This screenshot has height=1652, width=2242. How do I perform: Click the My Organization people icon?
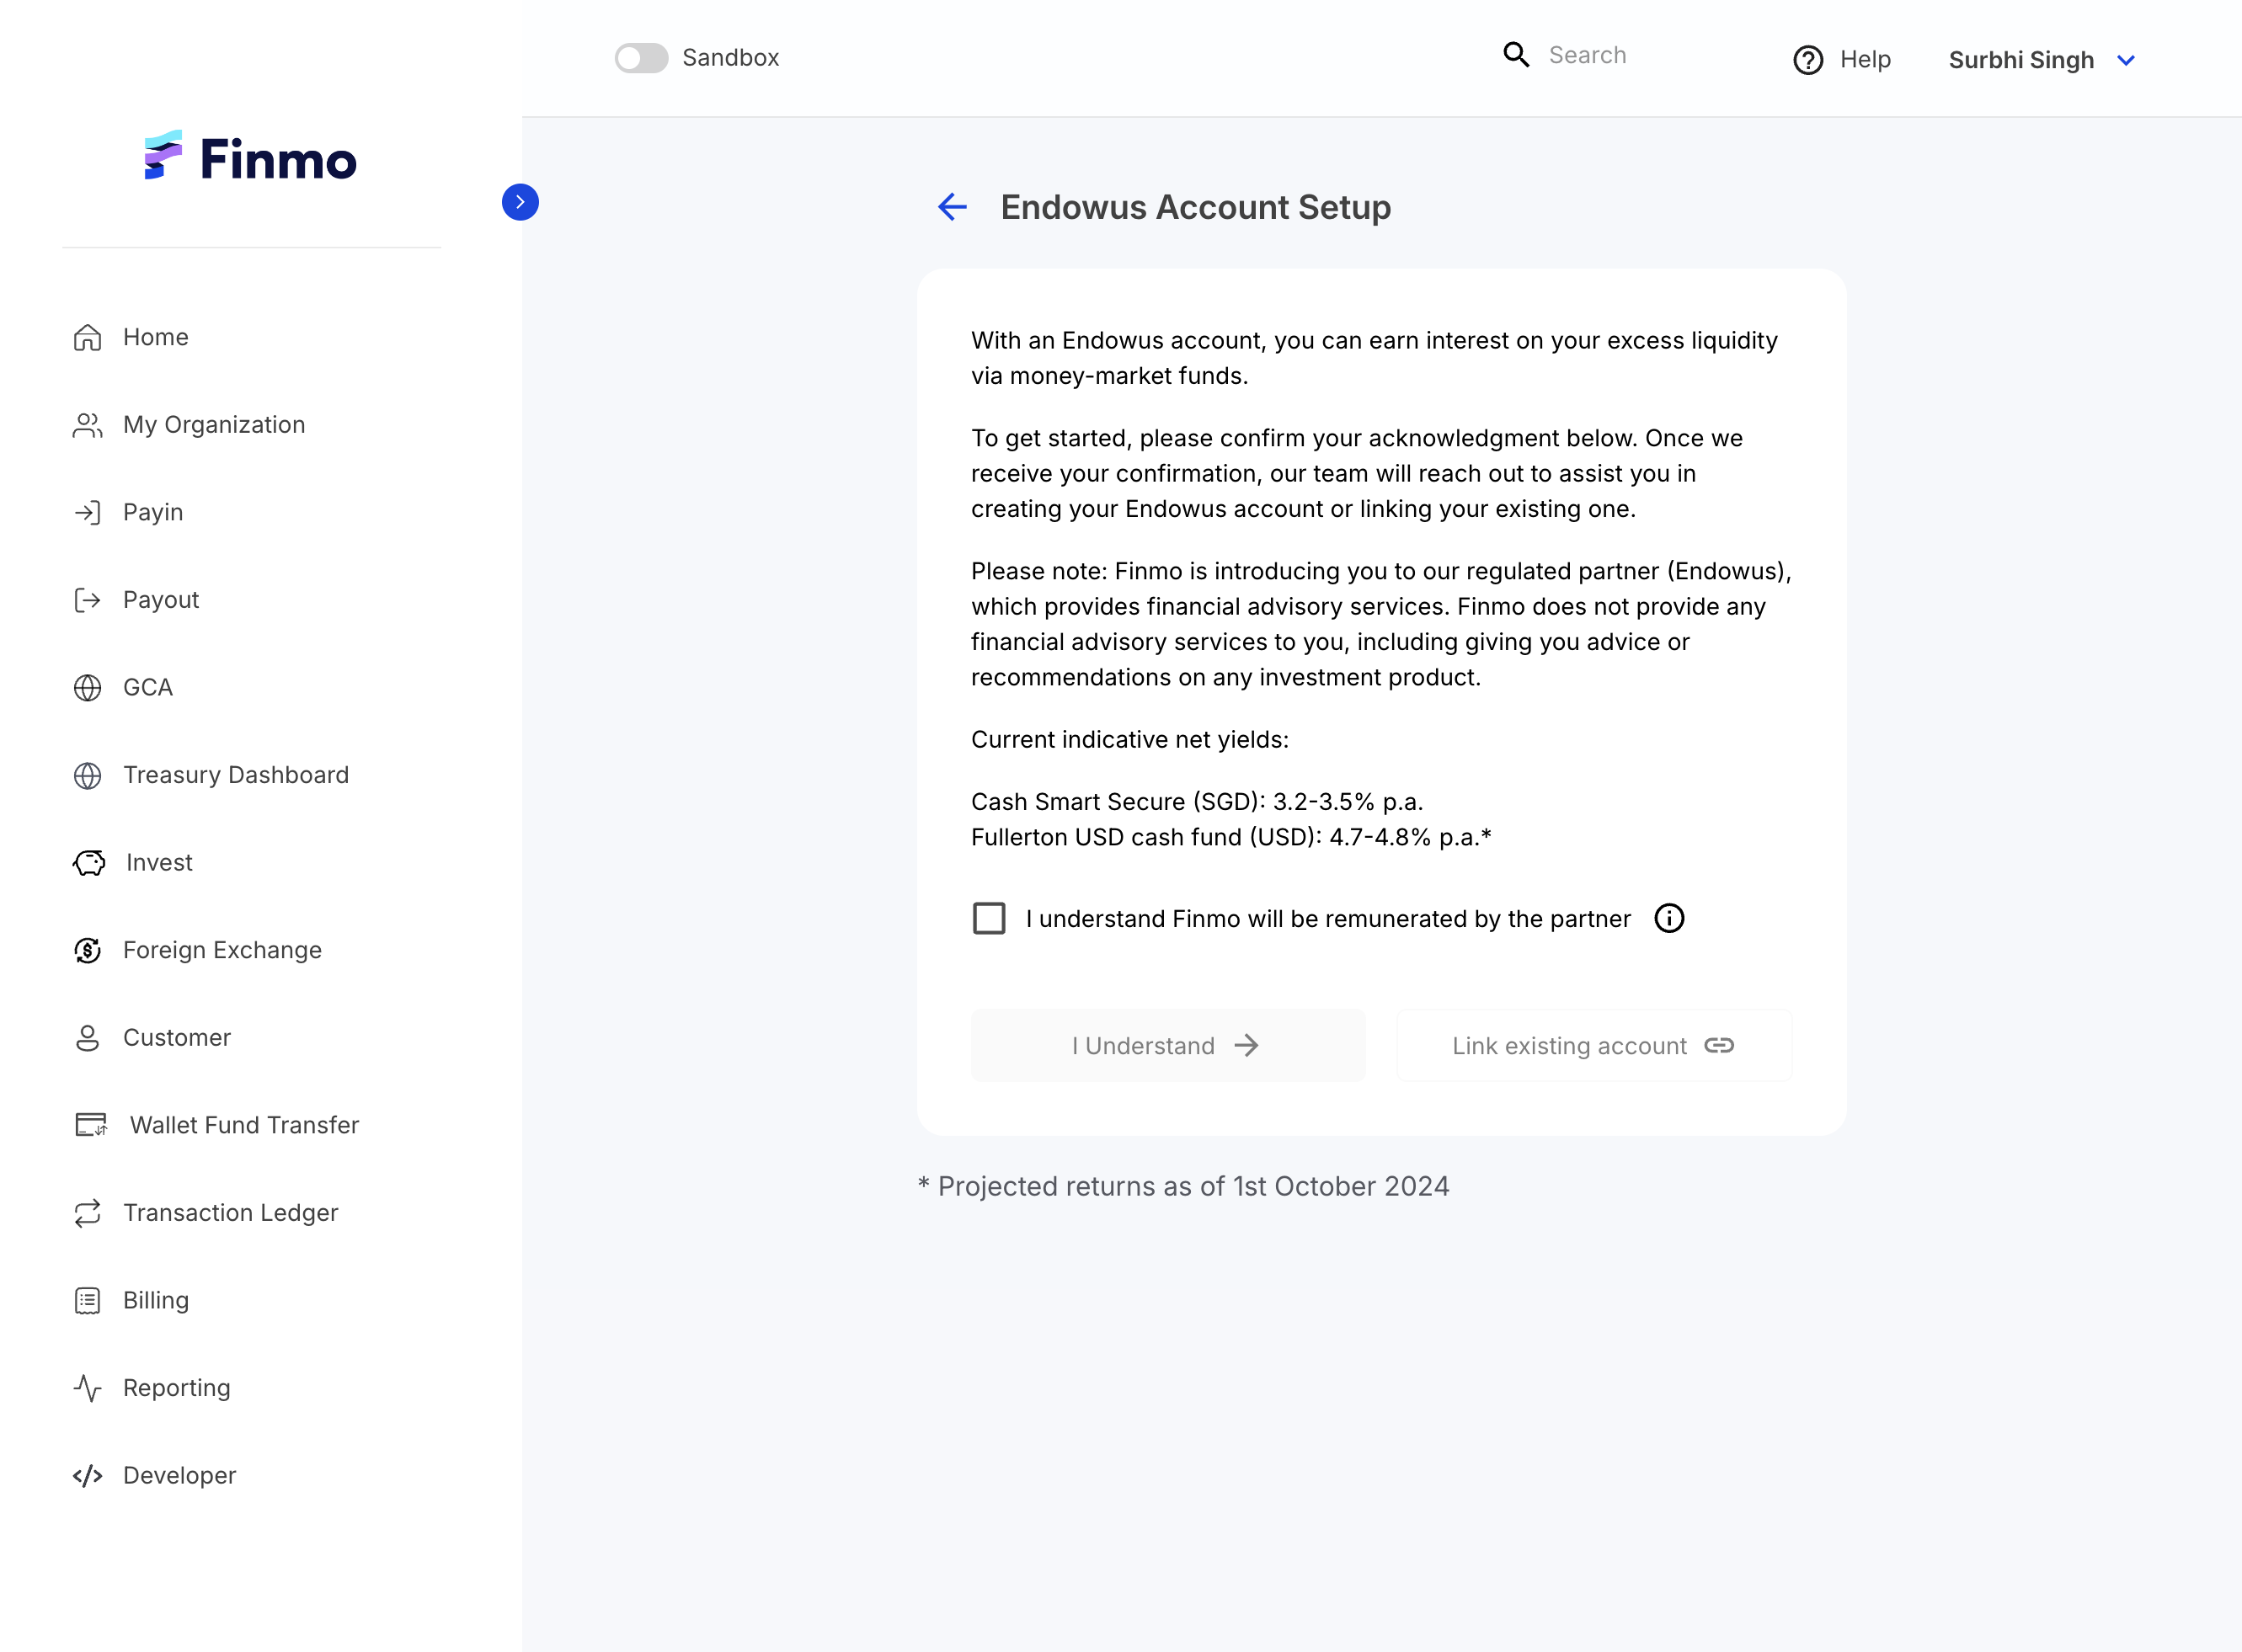(88, 425)
